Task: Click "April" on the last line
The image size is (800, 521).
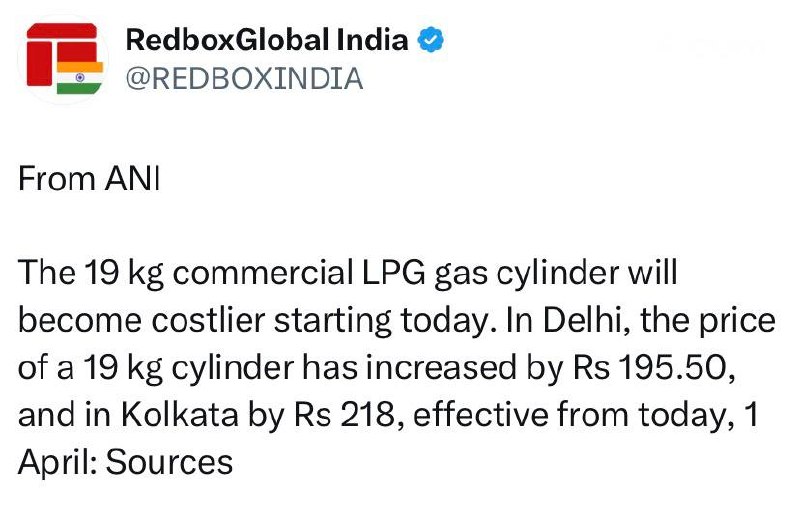Action: [x=56, y=463]
